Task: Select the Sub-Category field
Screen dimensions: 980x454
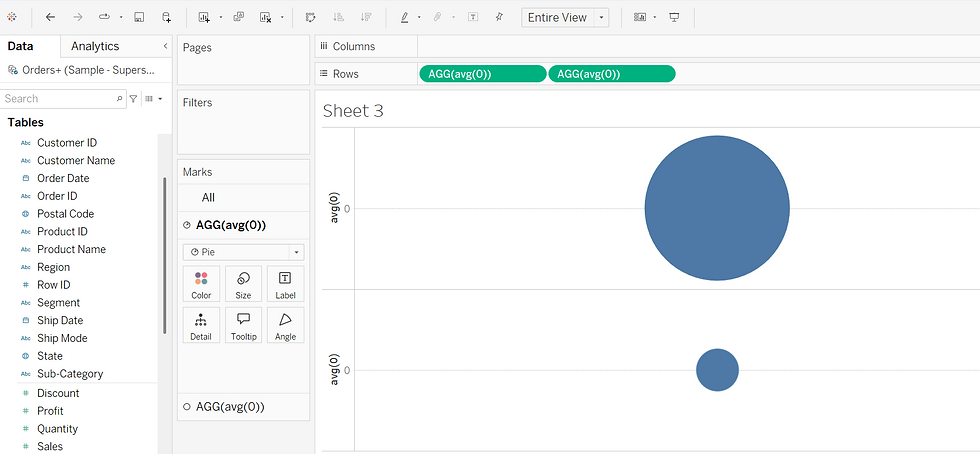Action: (70, 374)
